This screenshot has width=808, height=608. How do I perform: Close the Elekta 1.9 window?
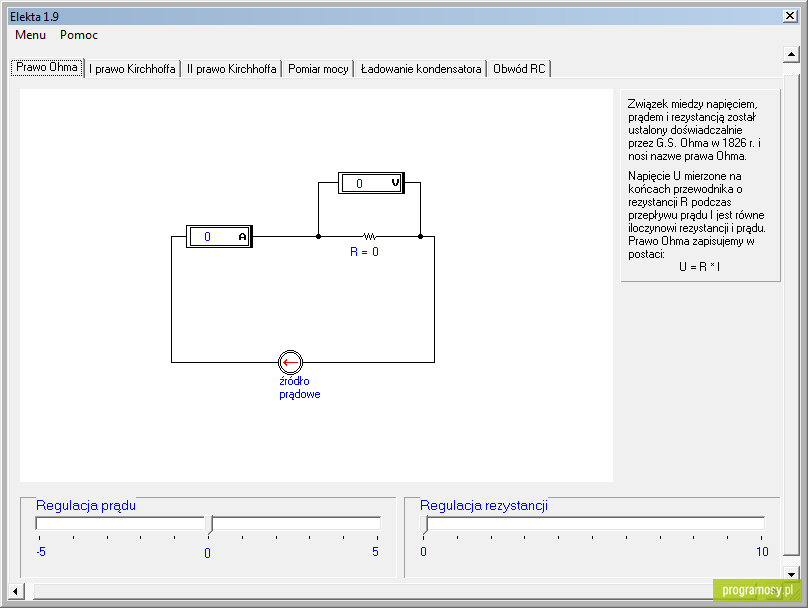tap(790, 16)
